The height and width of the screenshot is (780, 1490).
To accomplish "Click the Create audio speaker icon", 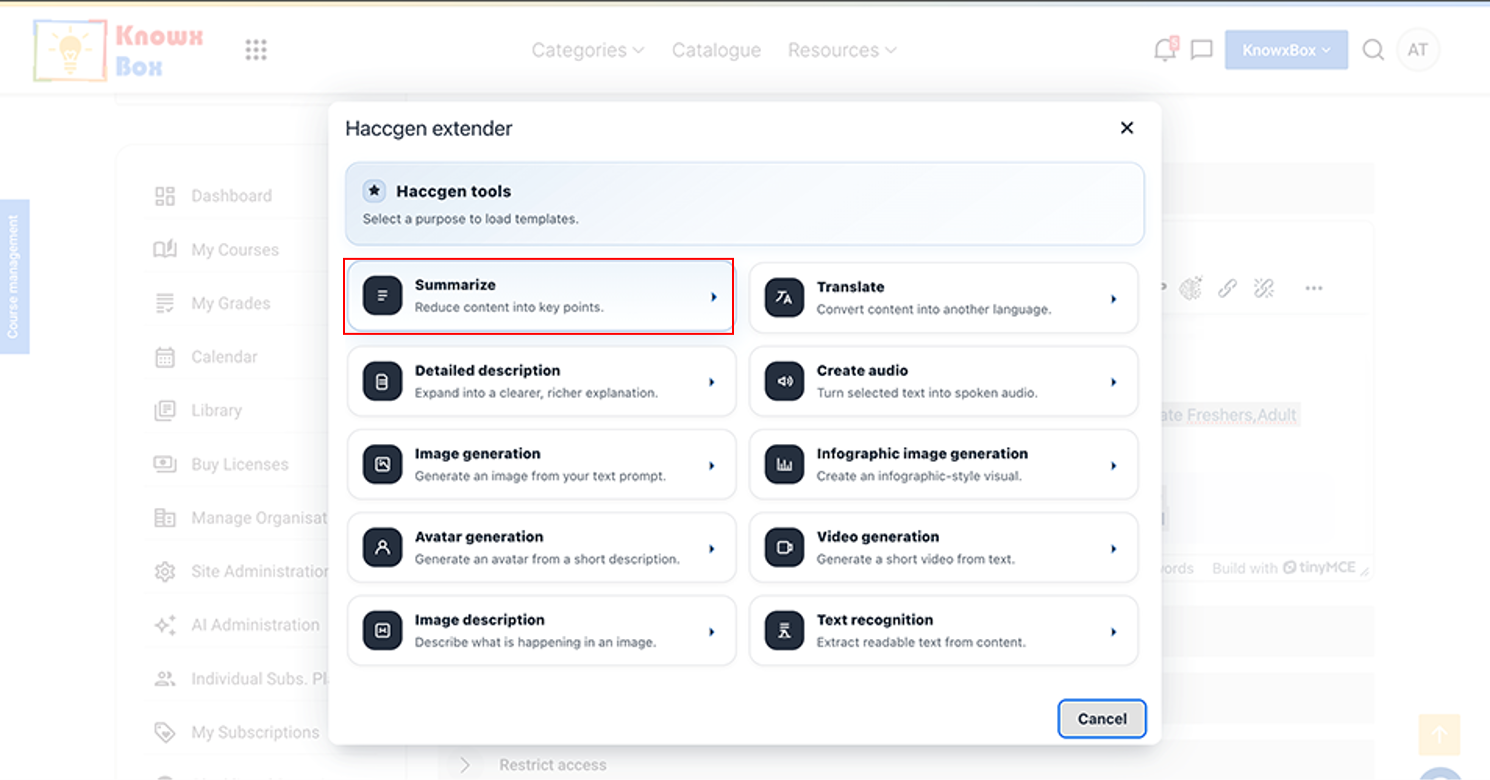I will (784, 381).
